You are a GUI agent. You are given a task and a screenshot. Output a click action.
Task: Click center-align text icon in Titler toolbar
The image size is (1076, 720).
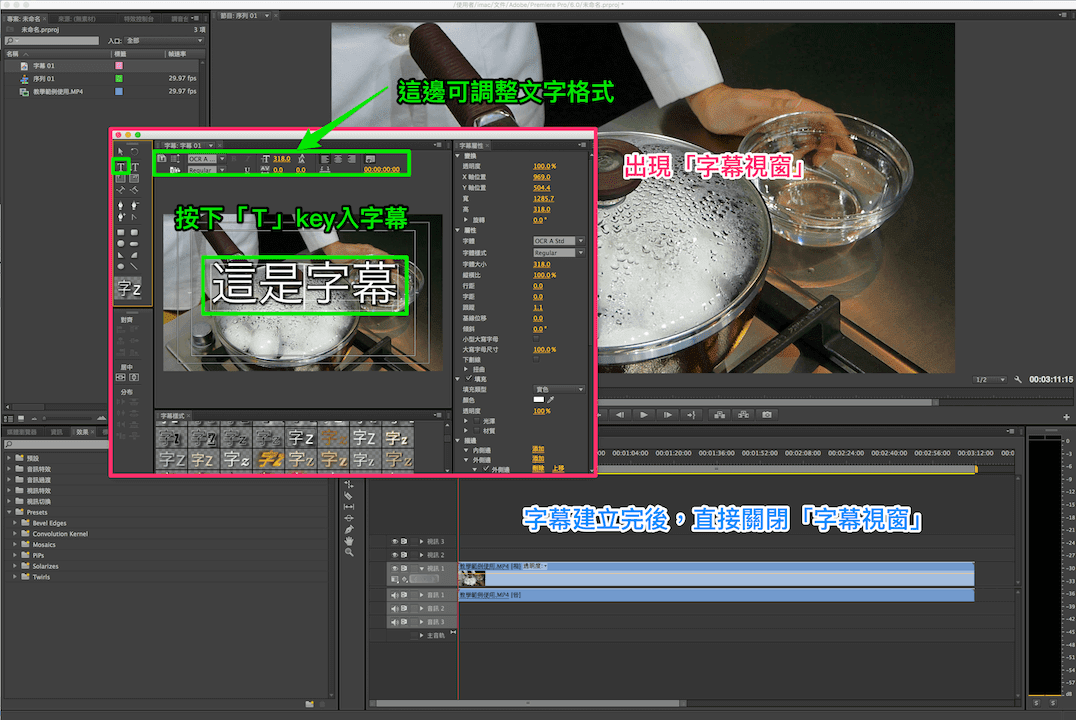[338, 159]
